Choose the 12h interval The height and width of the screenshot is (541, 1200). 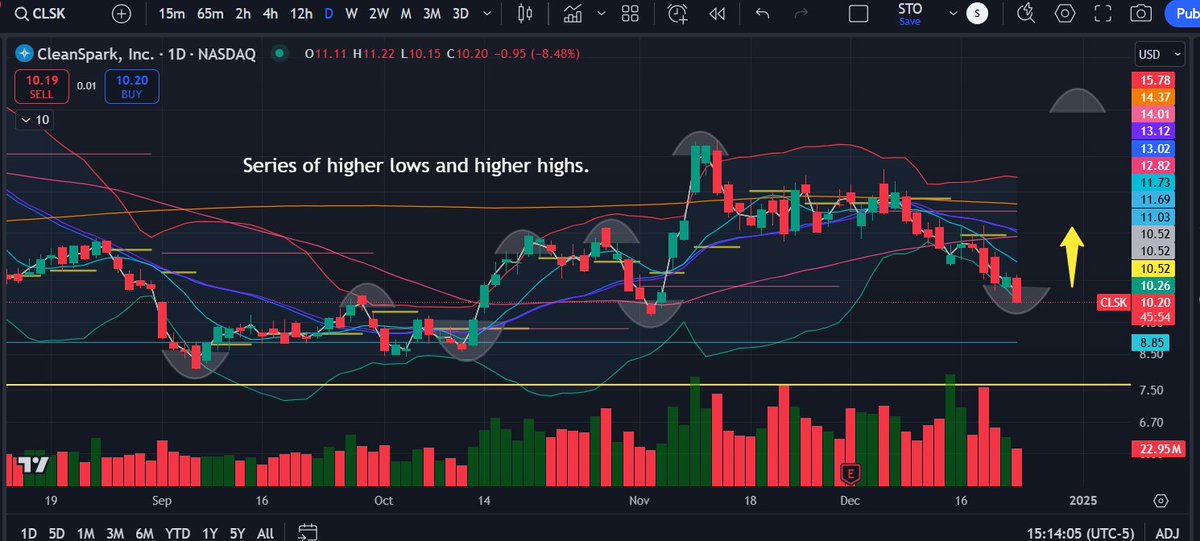tap(301, 14)
